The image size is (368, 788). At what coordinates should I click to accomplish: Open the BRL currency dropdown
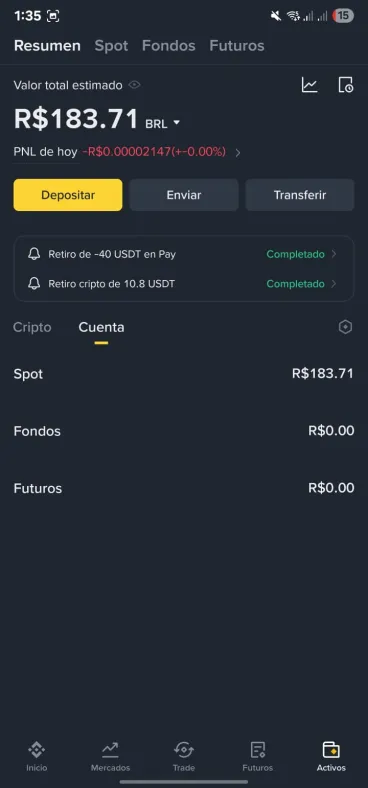click(162, 124)
